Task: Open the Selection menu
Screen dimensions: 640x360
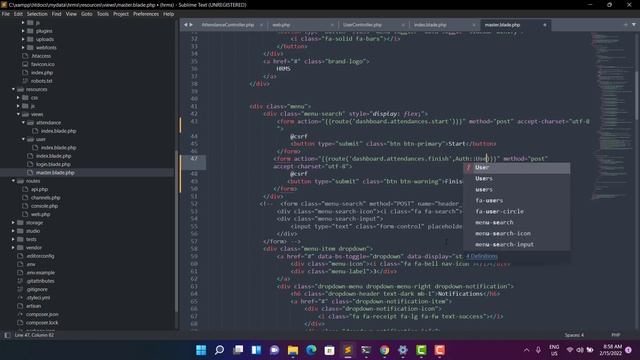Action: pyautogui.click(x=37, y=14)
